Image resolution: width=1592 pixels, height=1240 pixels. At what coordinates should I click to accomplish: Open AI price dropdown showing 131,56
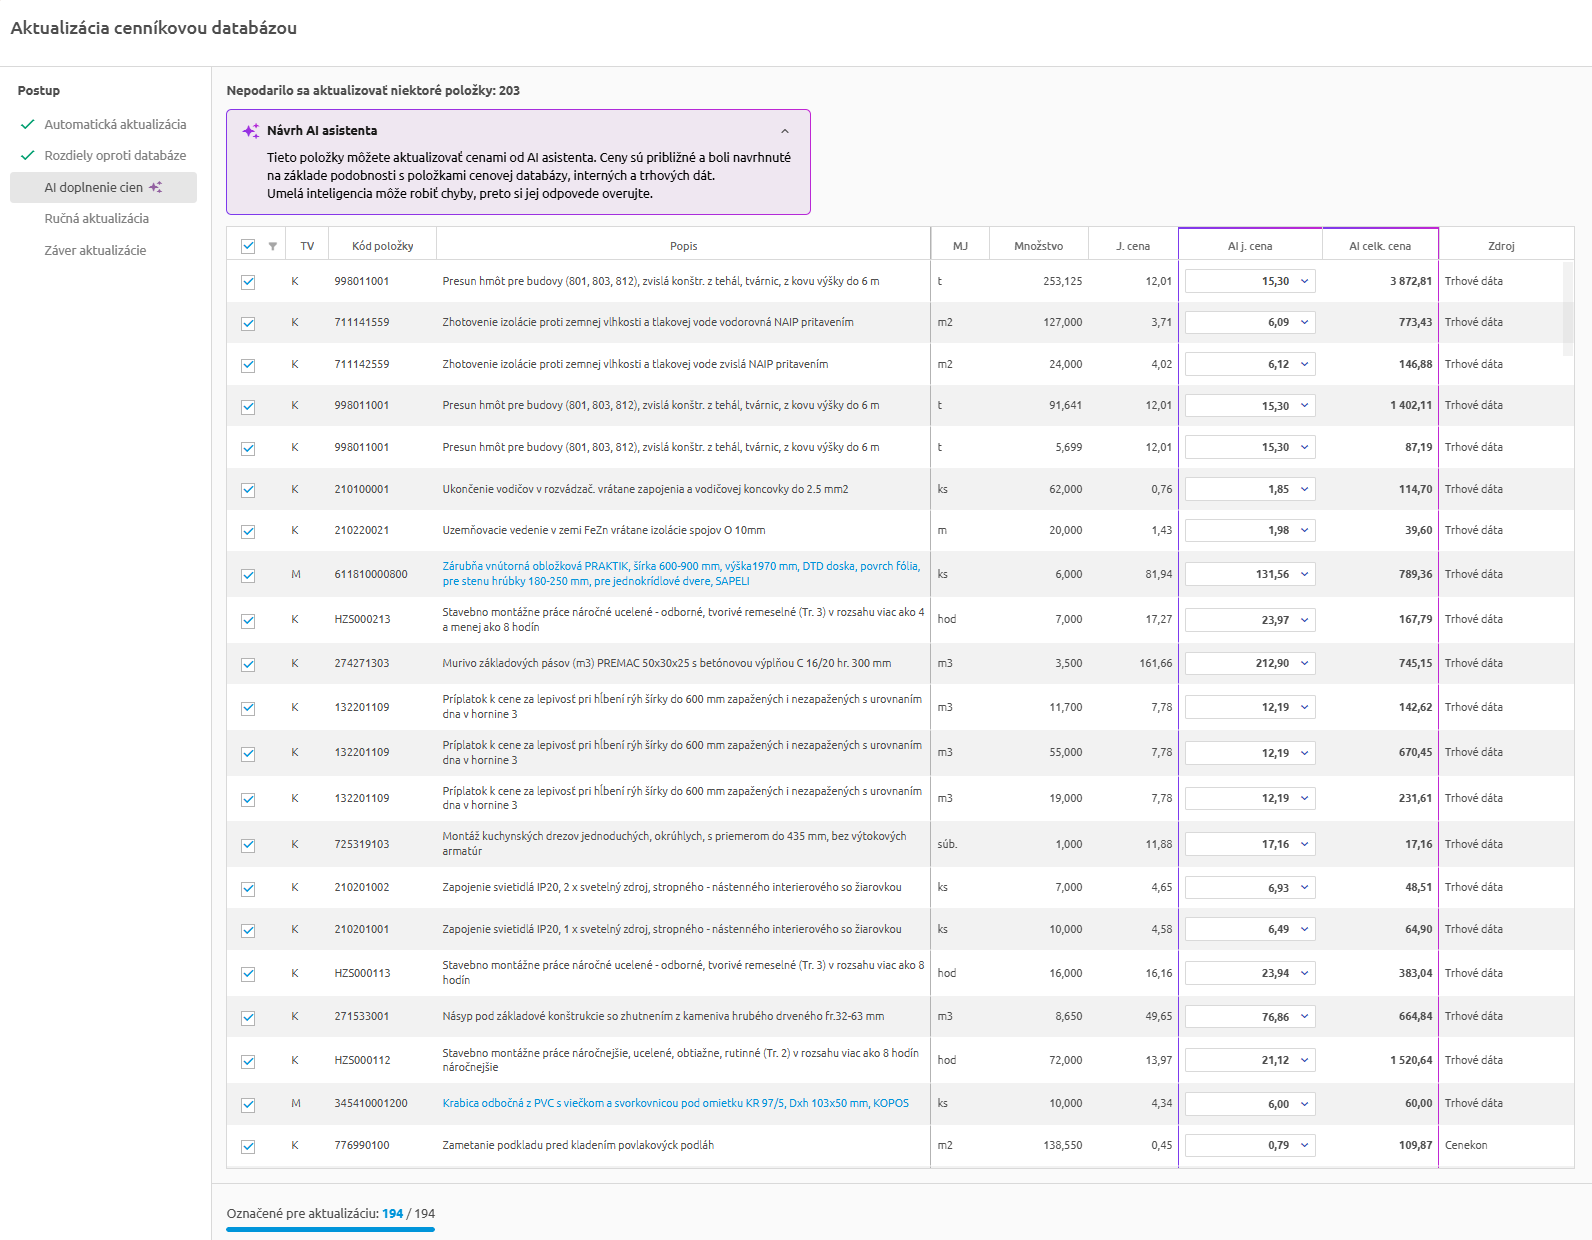coord(1304,575)
